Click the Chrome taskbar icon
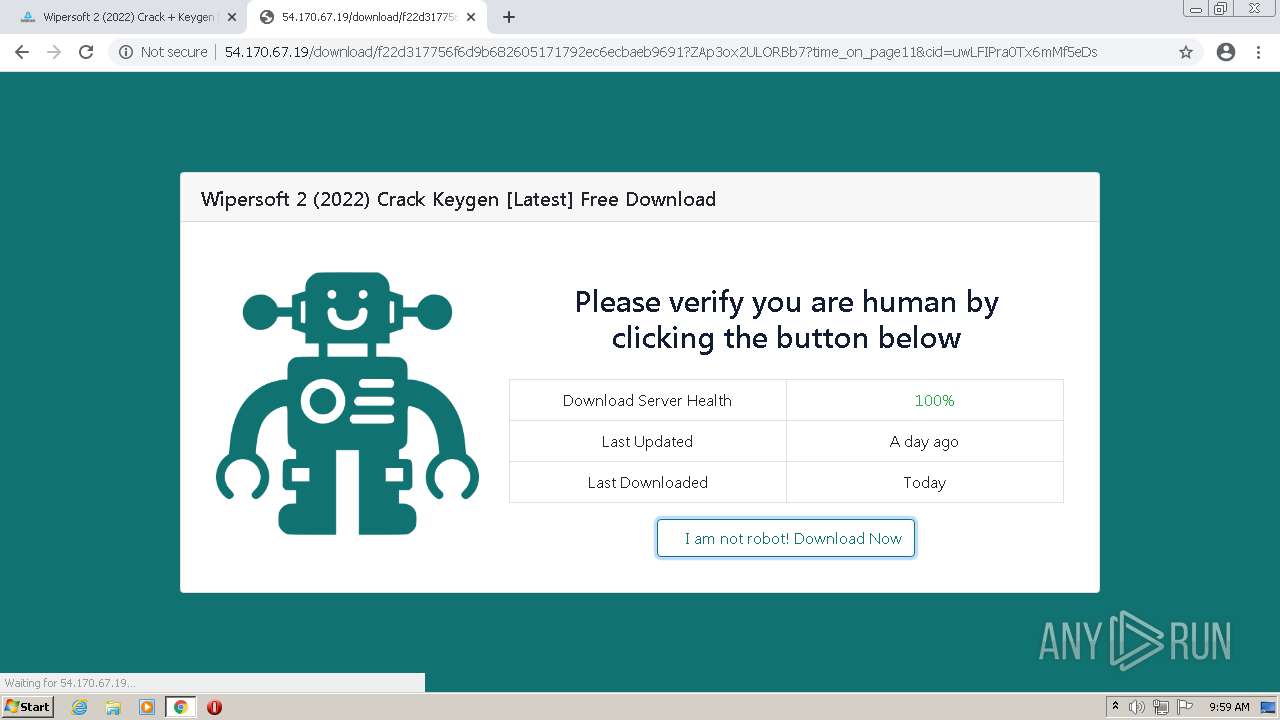This screenshot has height=720, width=1280. (x=180, y=707)
